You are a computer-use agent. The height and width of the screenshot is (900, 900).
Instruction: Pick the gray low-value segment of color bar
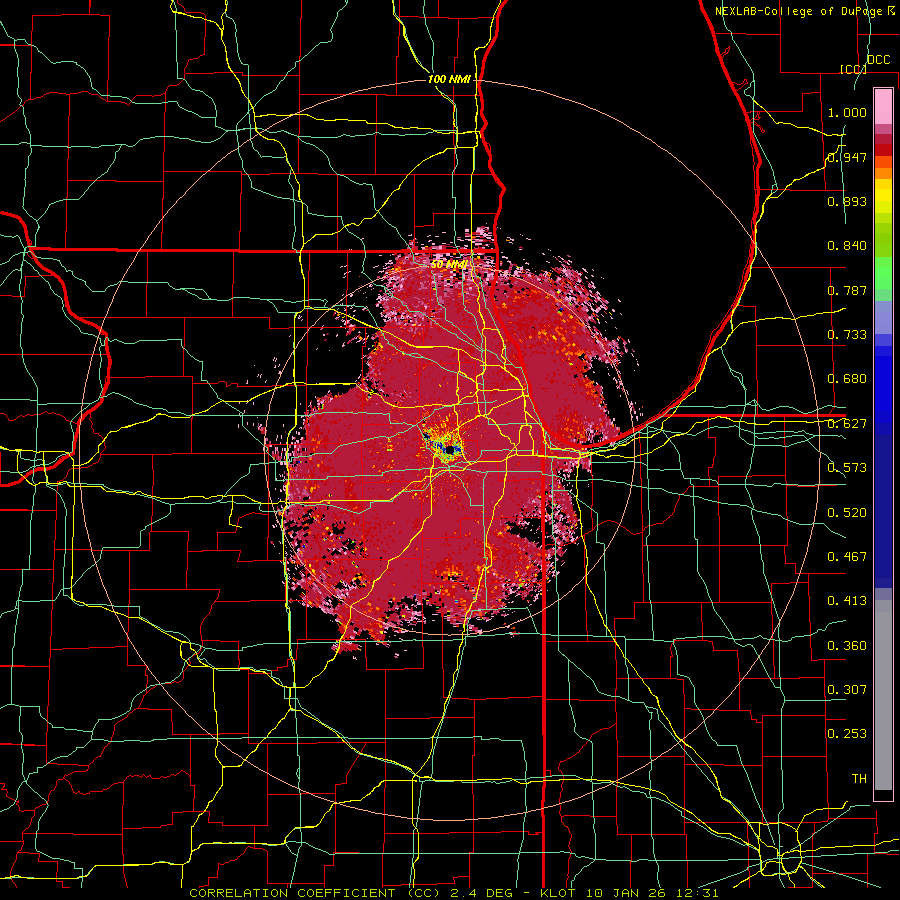[883, 695]
